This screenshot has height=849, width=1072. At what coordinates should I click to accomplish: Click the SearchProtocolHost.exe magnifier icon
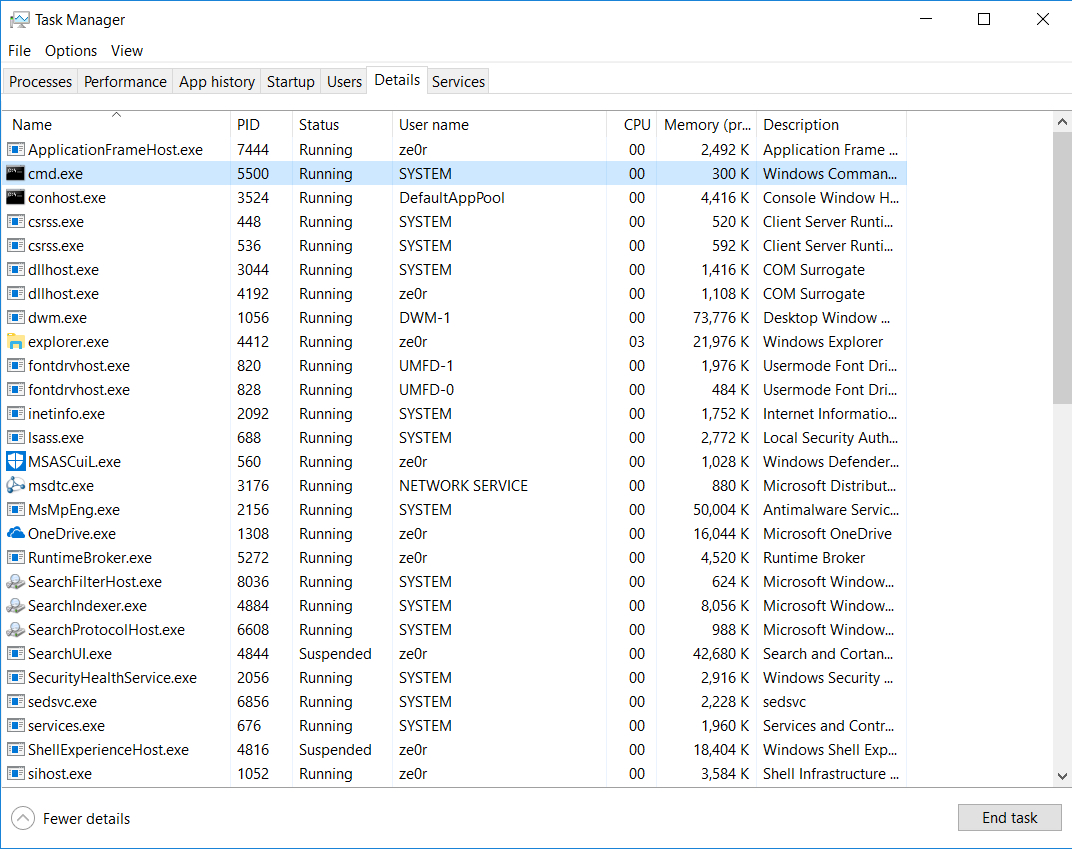(16, 630)
